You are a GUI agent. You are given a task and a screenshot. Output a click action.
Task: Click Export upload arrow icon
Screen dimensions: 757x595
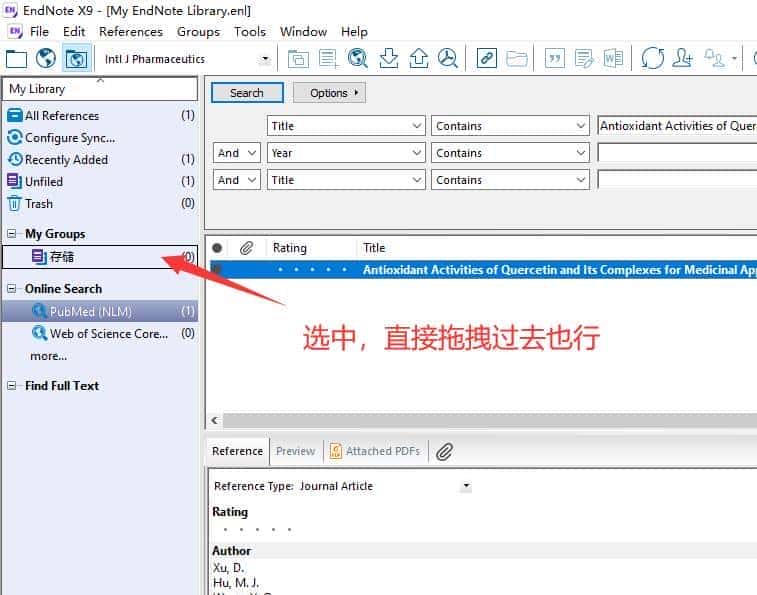pos(419,59)
